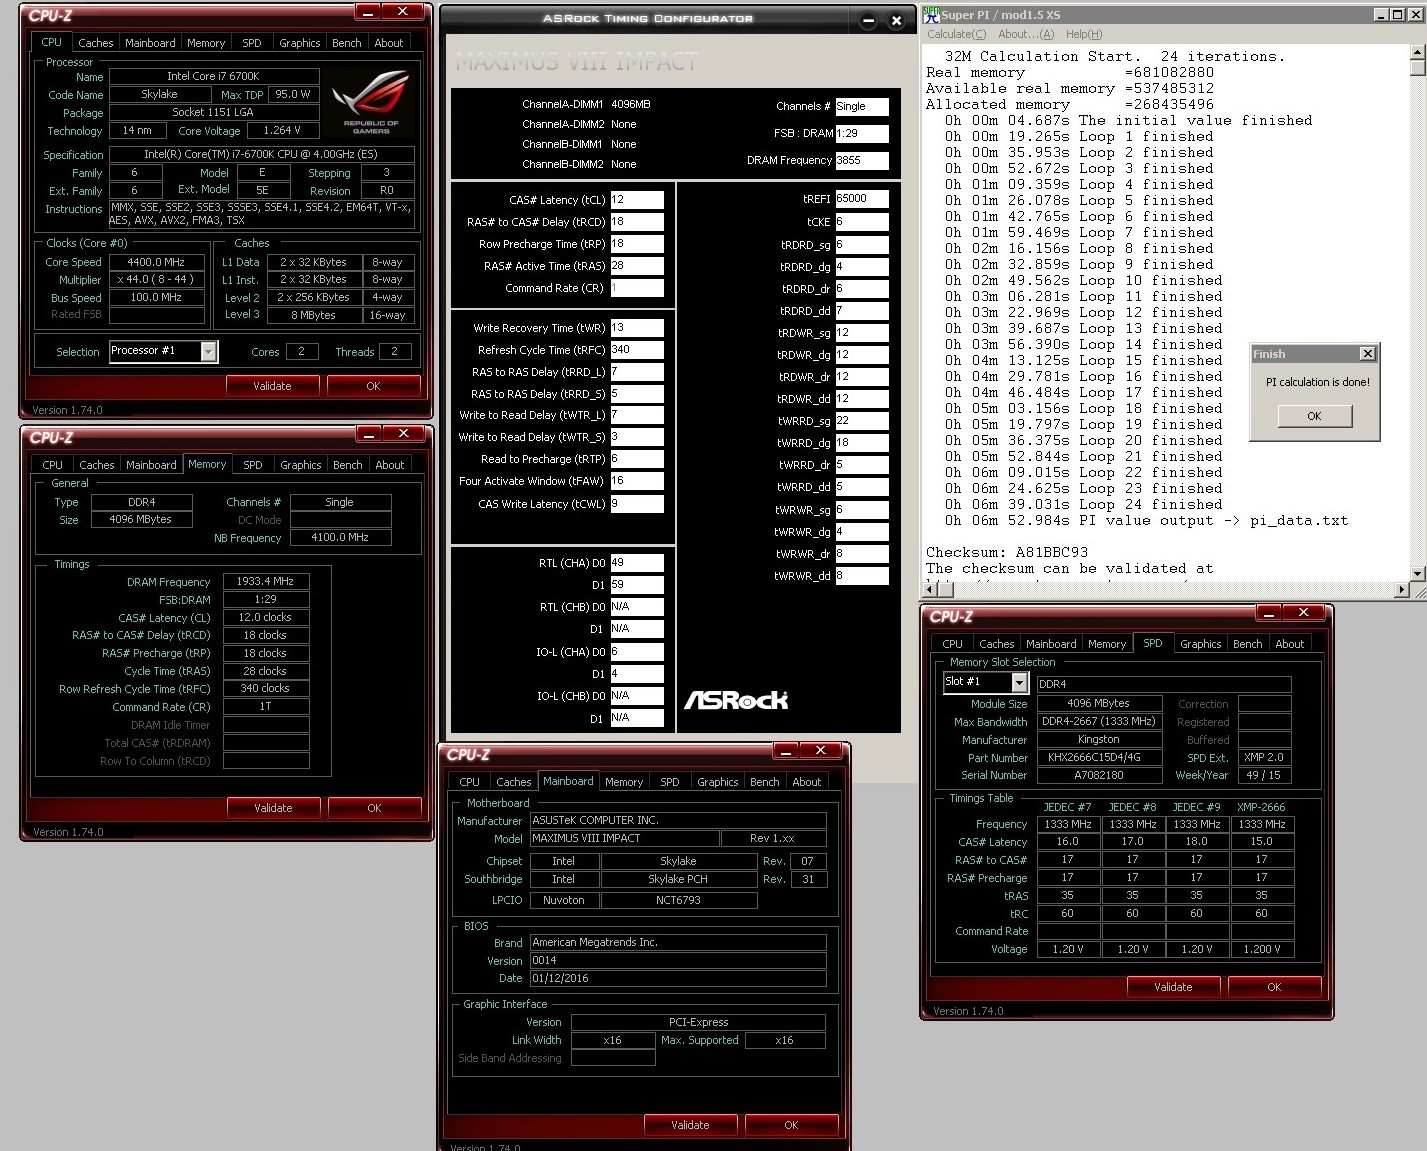Open About tab in top-left CPU-Z
The height and width of the screenshot is (1151, 1427).
coord(389,43)
